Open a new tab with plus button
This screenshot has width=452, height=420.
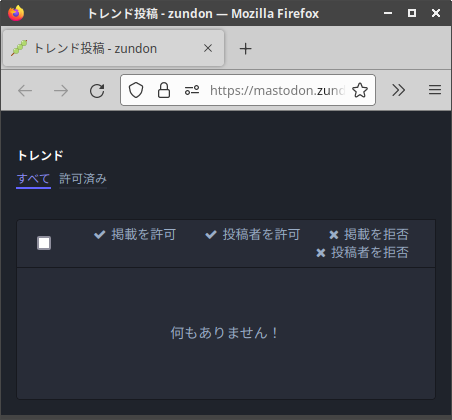pyautogui.click(x=245, y=49)
